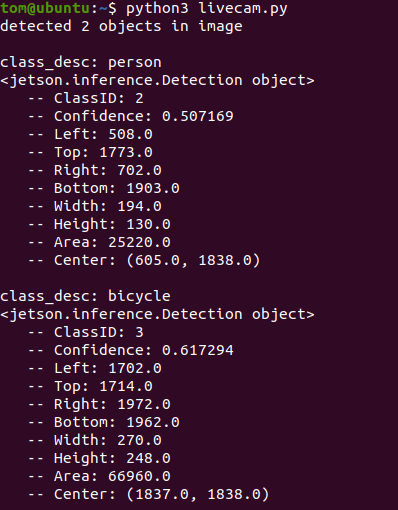The image size is (398, 510).
Task: Click the Right: 1972.0 line
Action: (99, 404)
